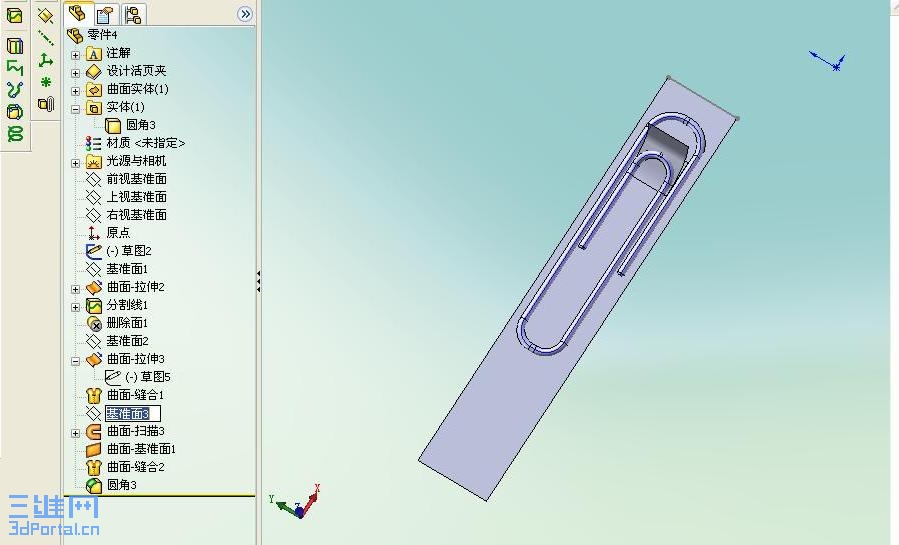Select 基准面2 reference plane
The image size is (899, 545).
[x=127, y=341]
